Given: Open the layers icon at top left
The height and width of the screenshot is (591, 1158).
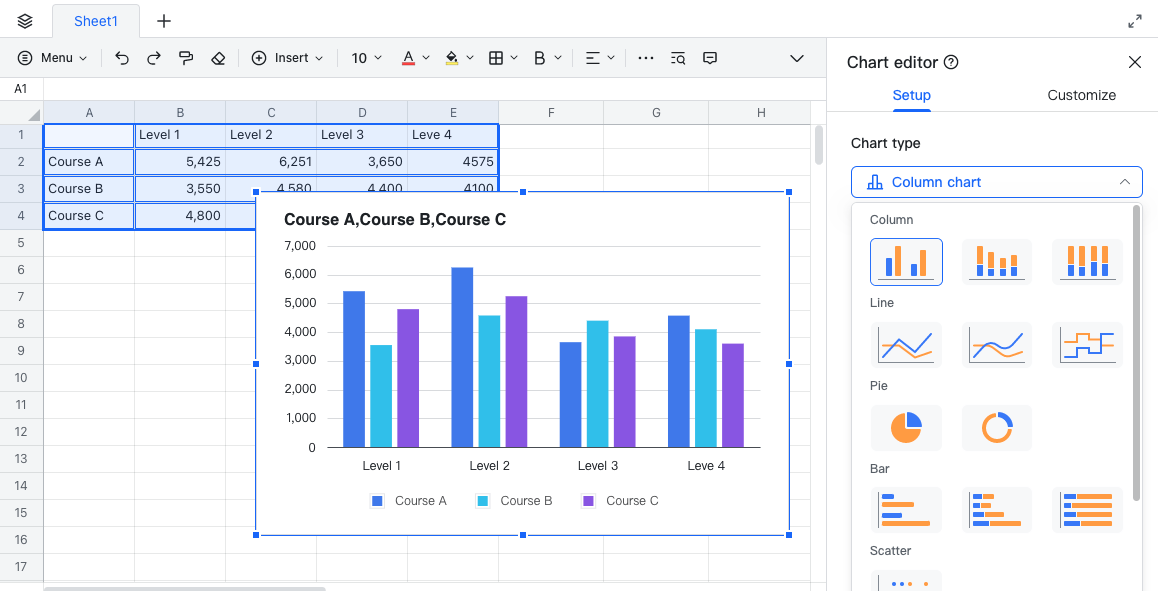Looking at the screenshot, I should (x=25, y=21).
